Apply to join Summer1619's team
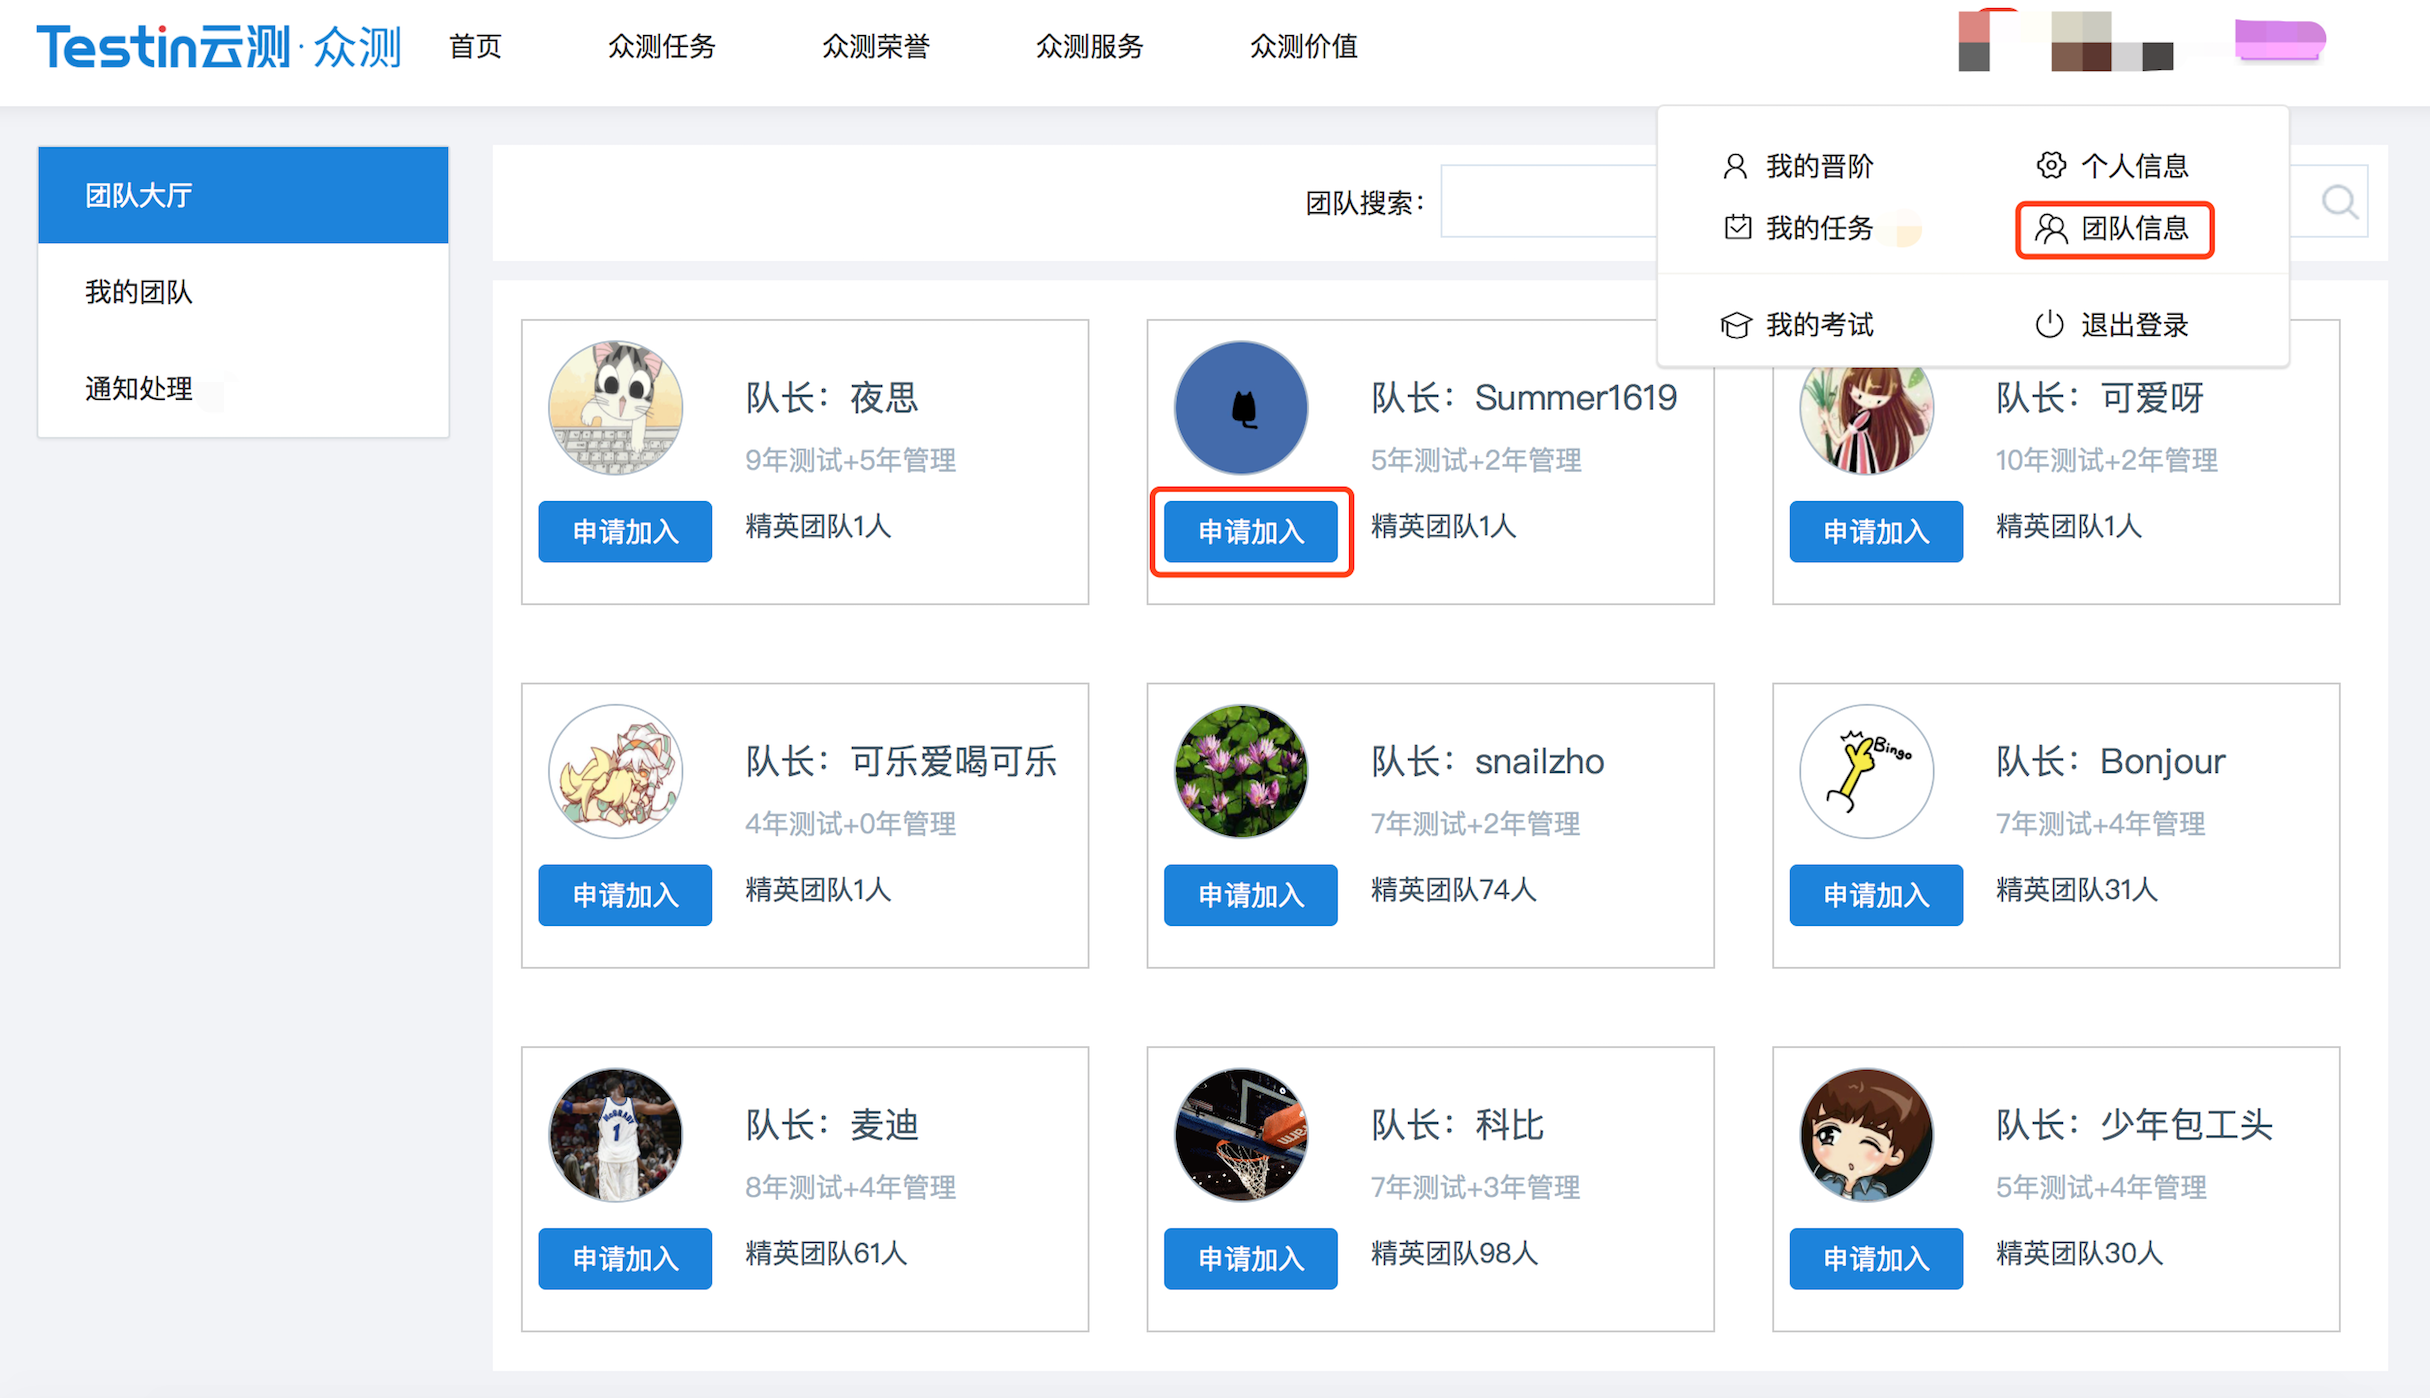 coord(1250,532)
